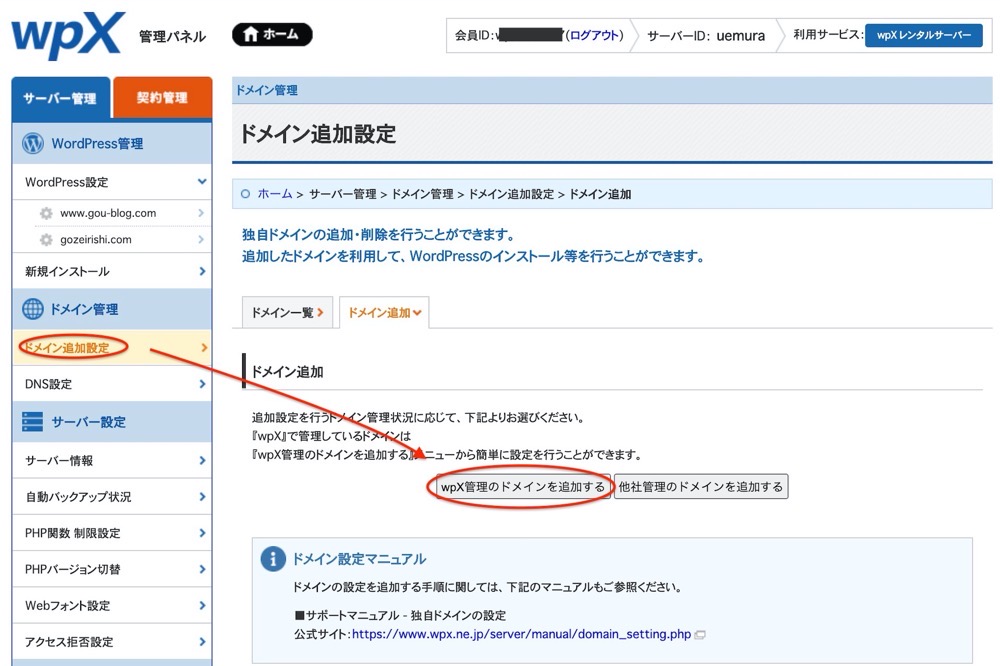Click the ドメイン追加設定 page heading

point(318,135)
